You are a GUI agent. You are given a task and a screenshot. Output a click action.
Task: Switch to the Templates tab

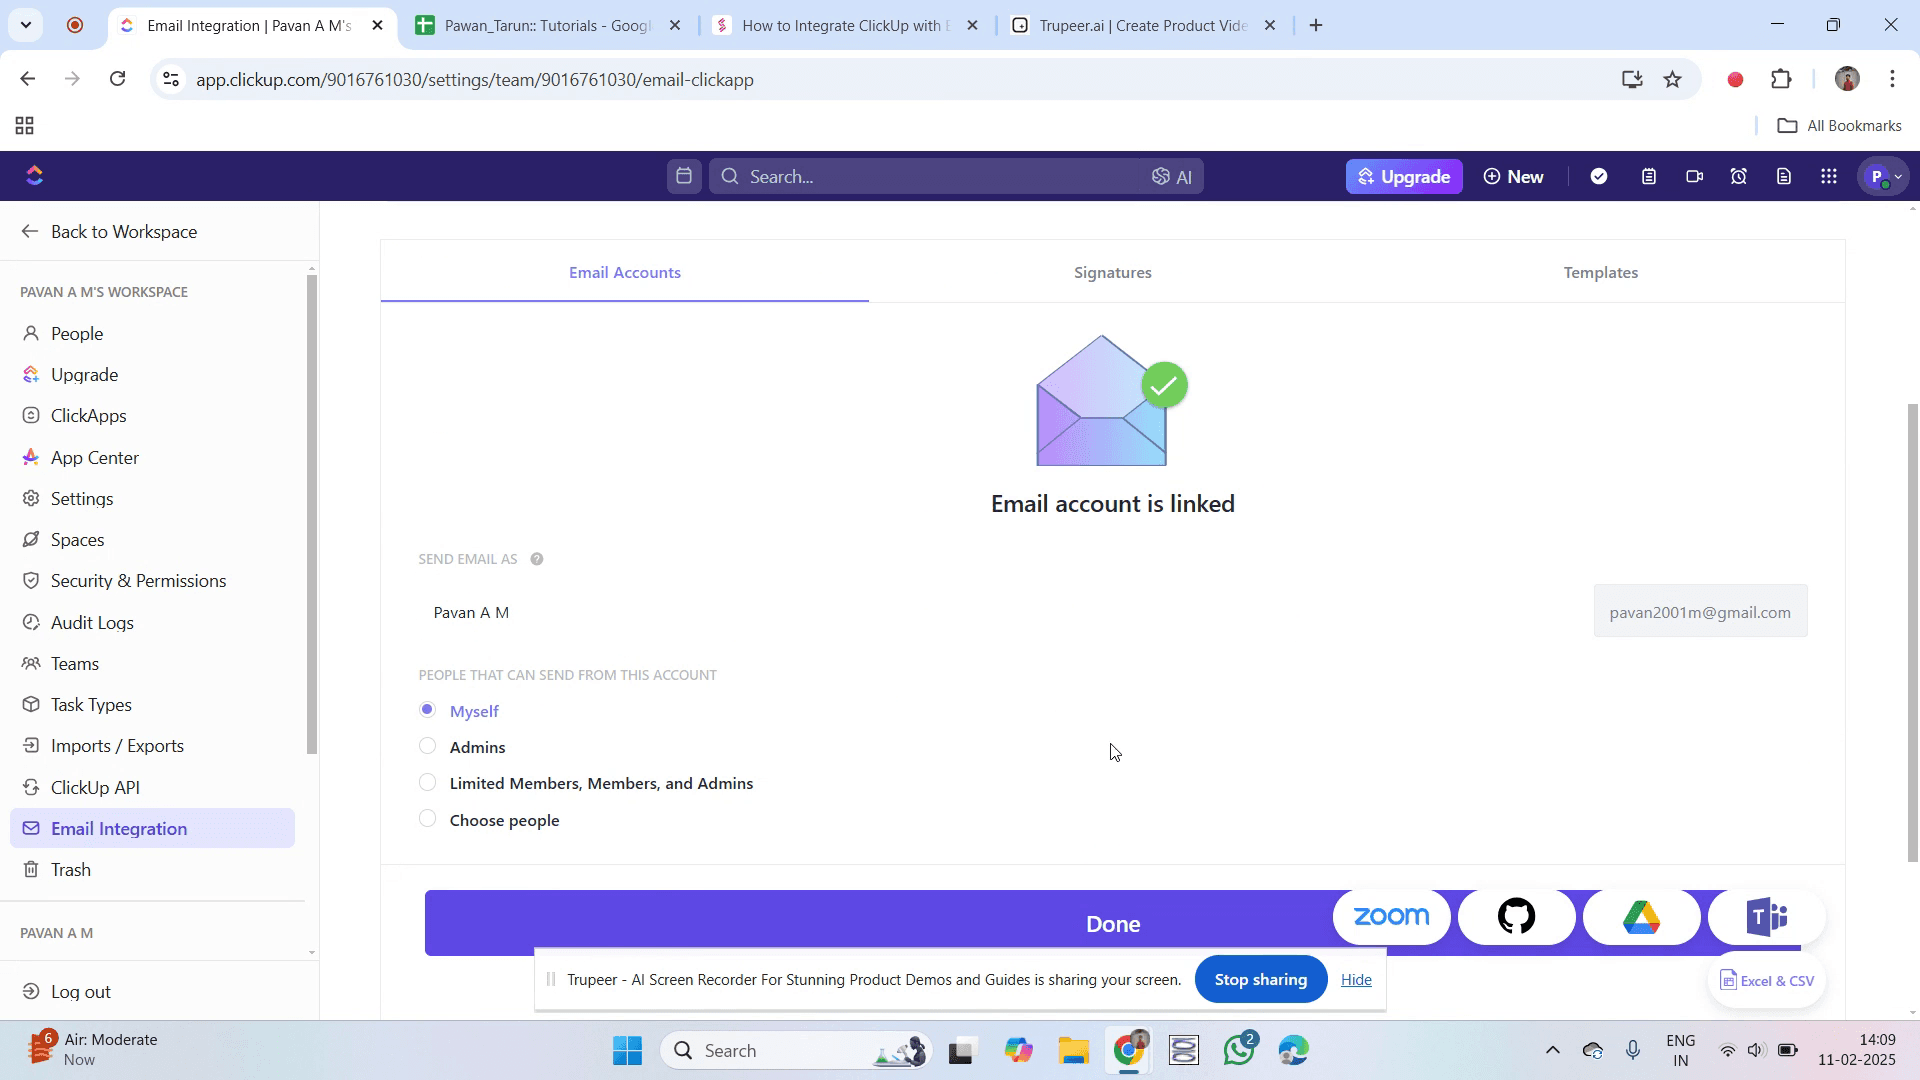pyautogui.click(x=1600, y=272)
